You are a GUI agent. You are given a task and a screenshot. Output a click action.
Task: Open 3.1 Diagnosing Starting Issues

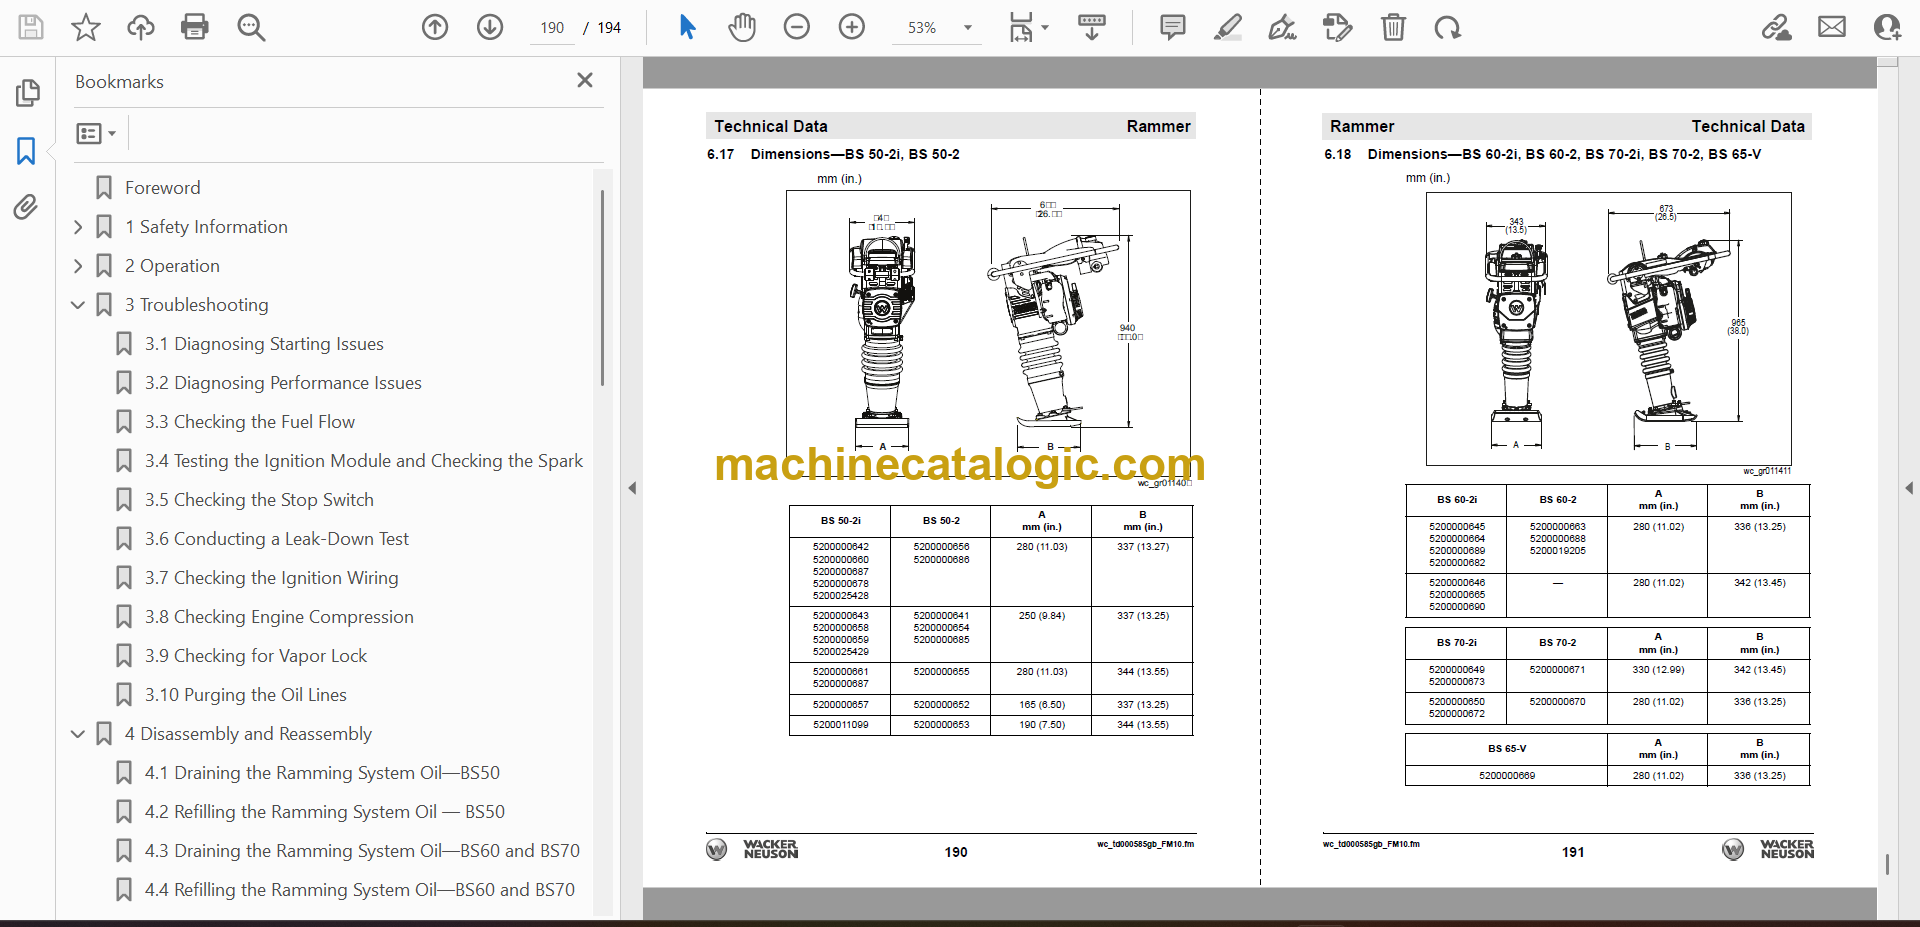tap(264, 344)
